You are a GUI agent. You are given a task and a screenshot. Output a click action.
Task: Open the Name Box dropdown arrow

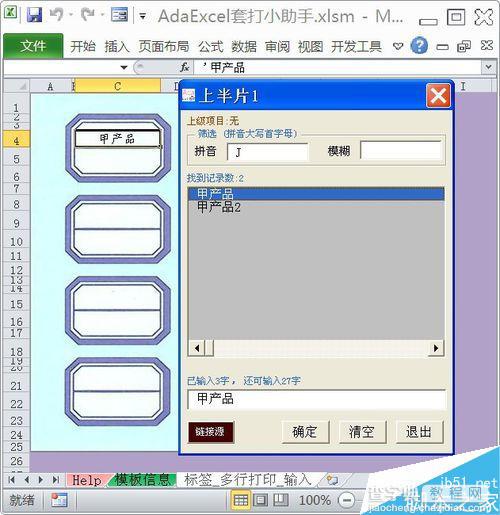coord(124,68)
